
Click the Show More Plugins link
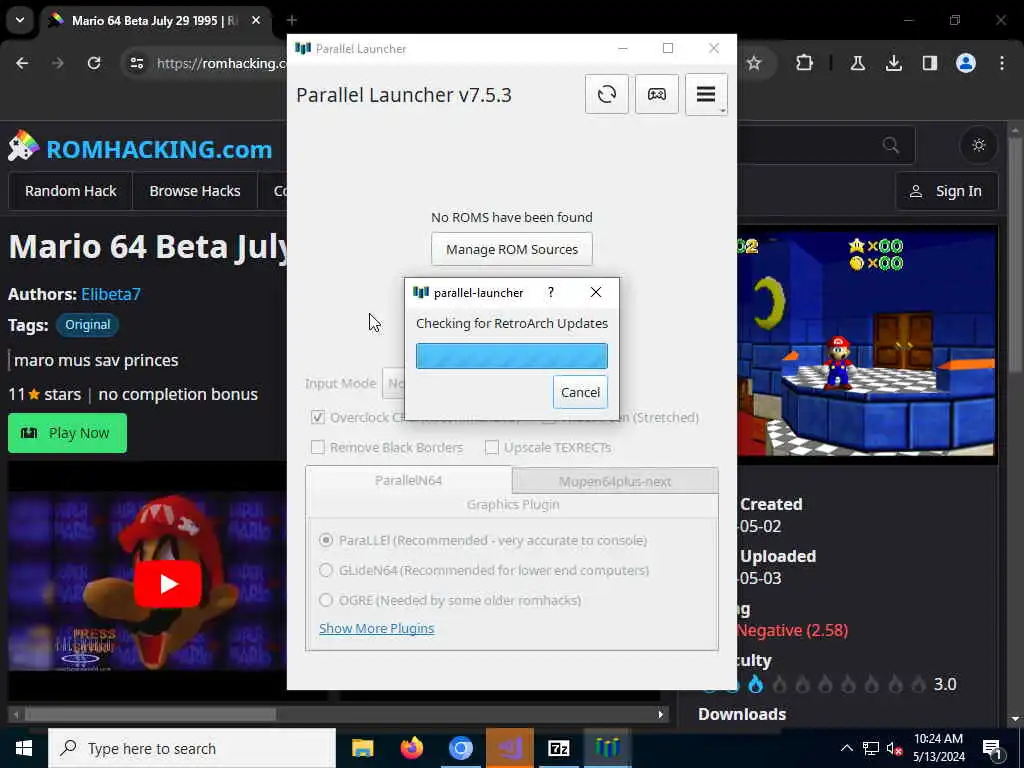tap(376, 628)
